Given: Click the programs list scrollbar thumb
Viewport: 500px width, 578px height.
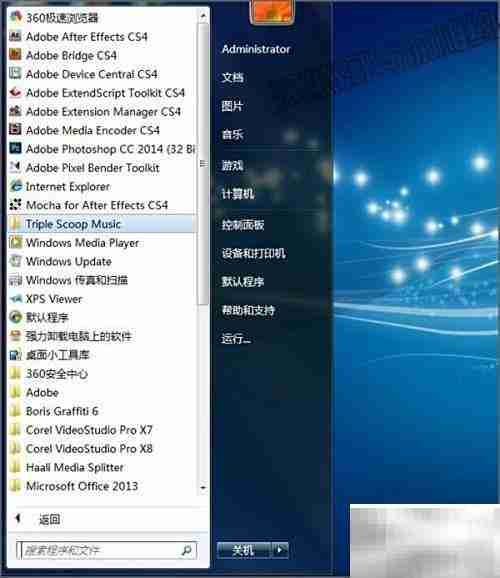Looking at the screenshot, I should tap(203, 164).
